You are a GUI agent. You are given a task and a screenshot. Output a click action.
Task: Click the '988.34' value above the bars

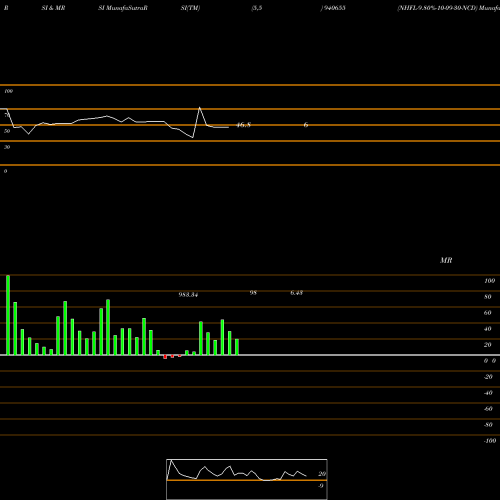tap(188, 295)
